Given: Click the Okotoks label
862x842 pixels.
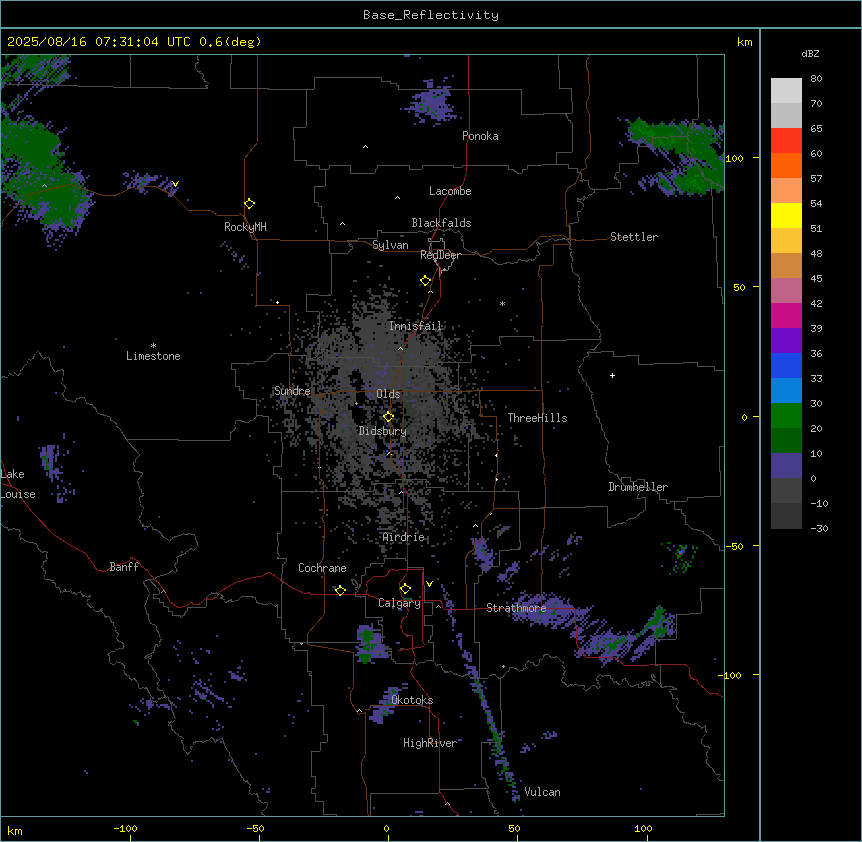Looking at the screenshot, I should [412, 700].
